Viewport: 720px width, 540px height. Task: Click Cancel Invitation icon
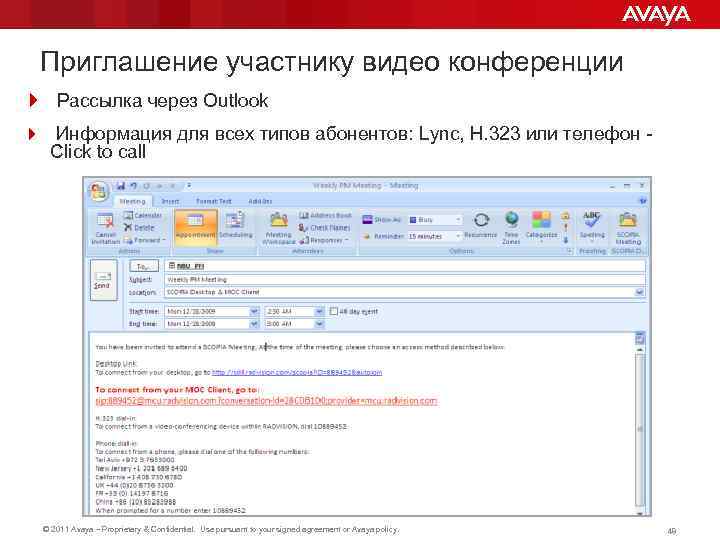pos(105,228)
